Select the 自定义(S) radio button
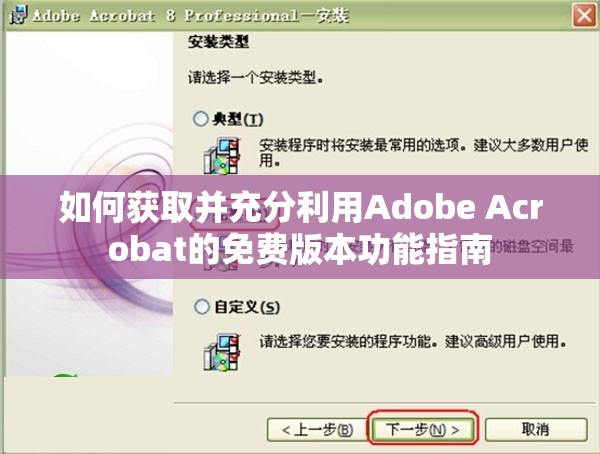 202,307
